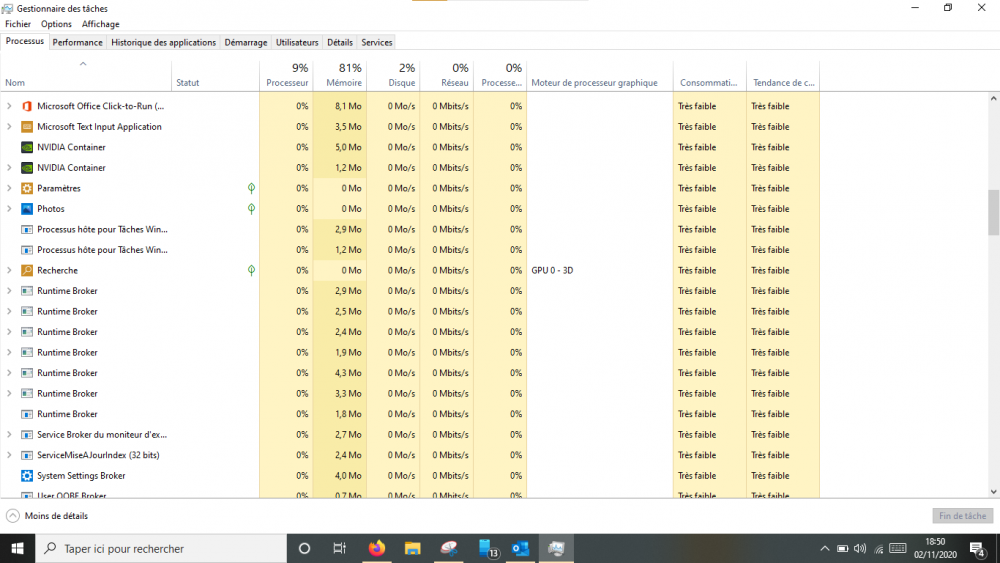Collapse view with Moins de détails
The width and height of the screenshot is (1000, 563).
tap(47, 516)
